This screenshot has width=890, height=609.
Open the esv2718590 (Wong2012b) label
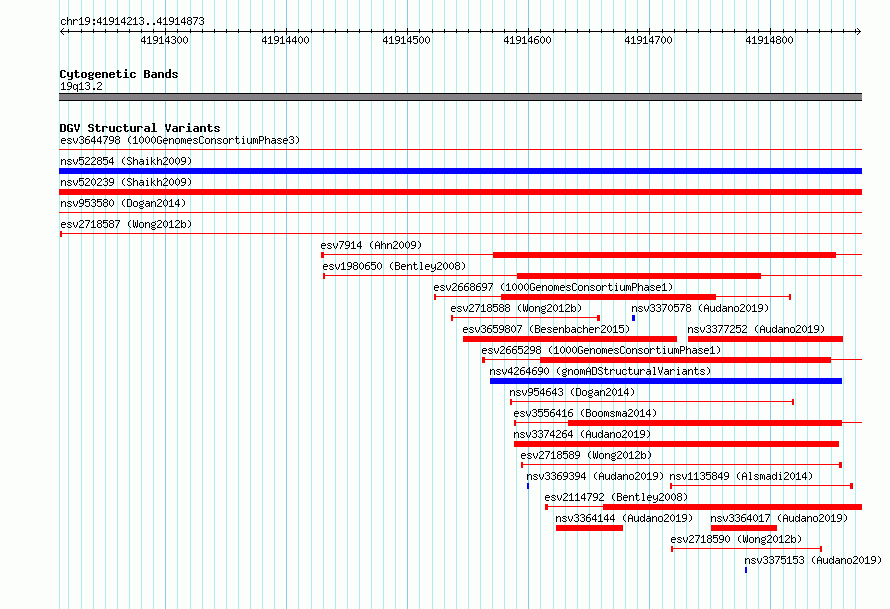[736, 539]
